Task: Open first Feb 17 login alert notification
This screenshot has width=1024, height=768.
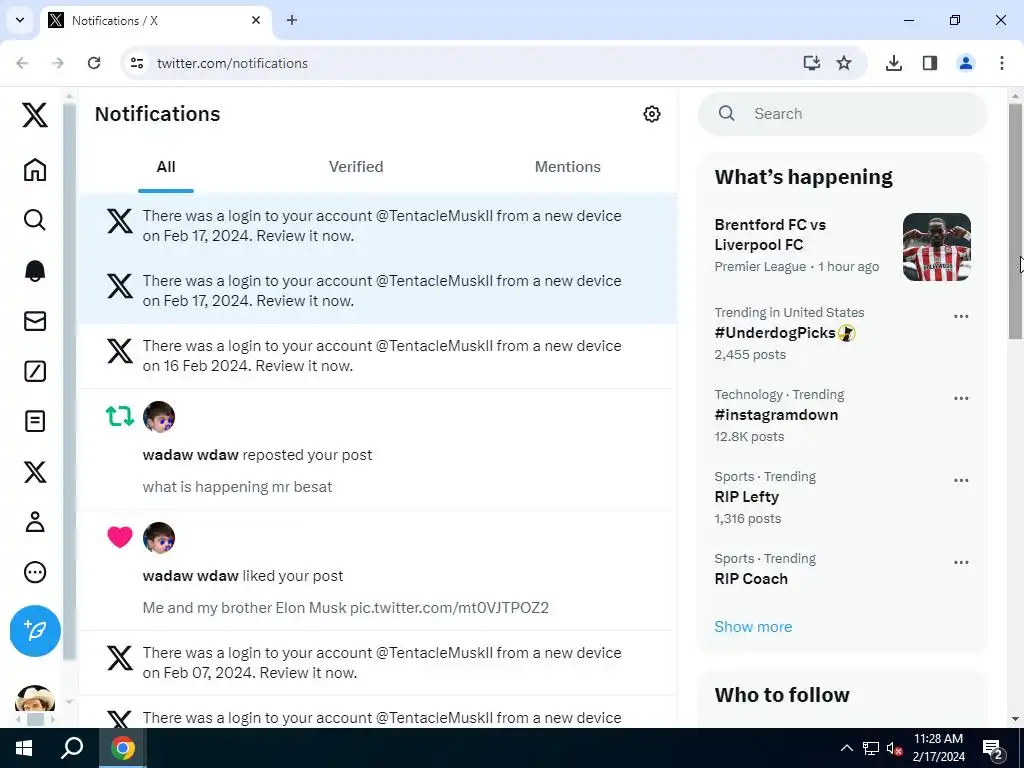Action: (377, 226)
